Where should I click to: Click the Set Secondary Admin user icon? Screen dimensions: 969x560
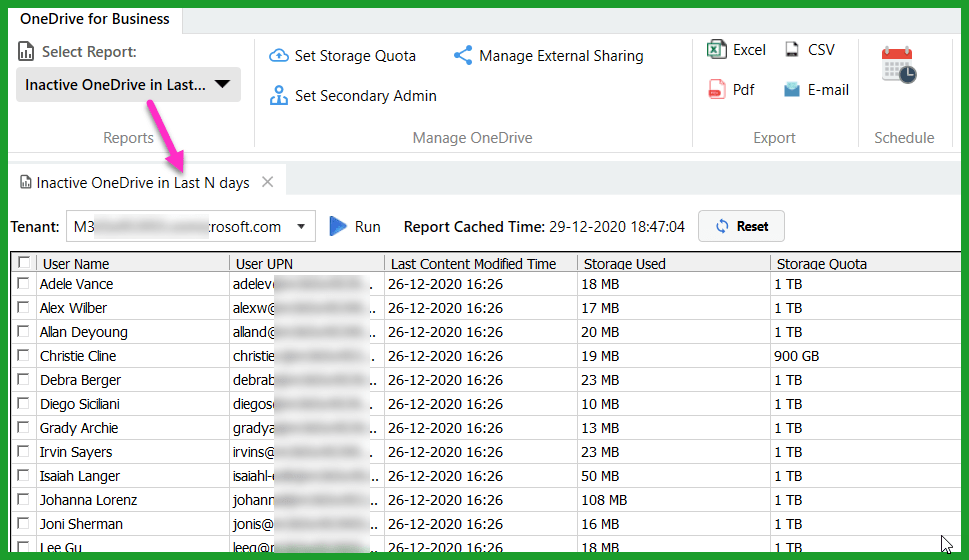[x=279, y=95]
